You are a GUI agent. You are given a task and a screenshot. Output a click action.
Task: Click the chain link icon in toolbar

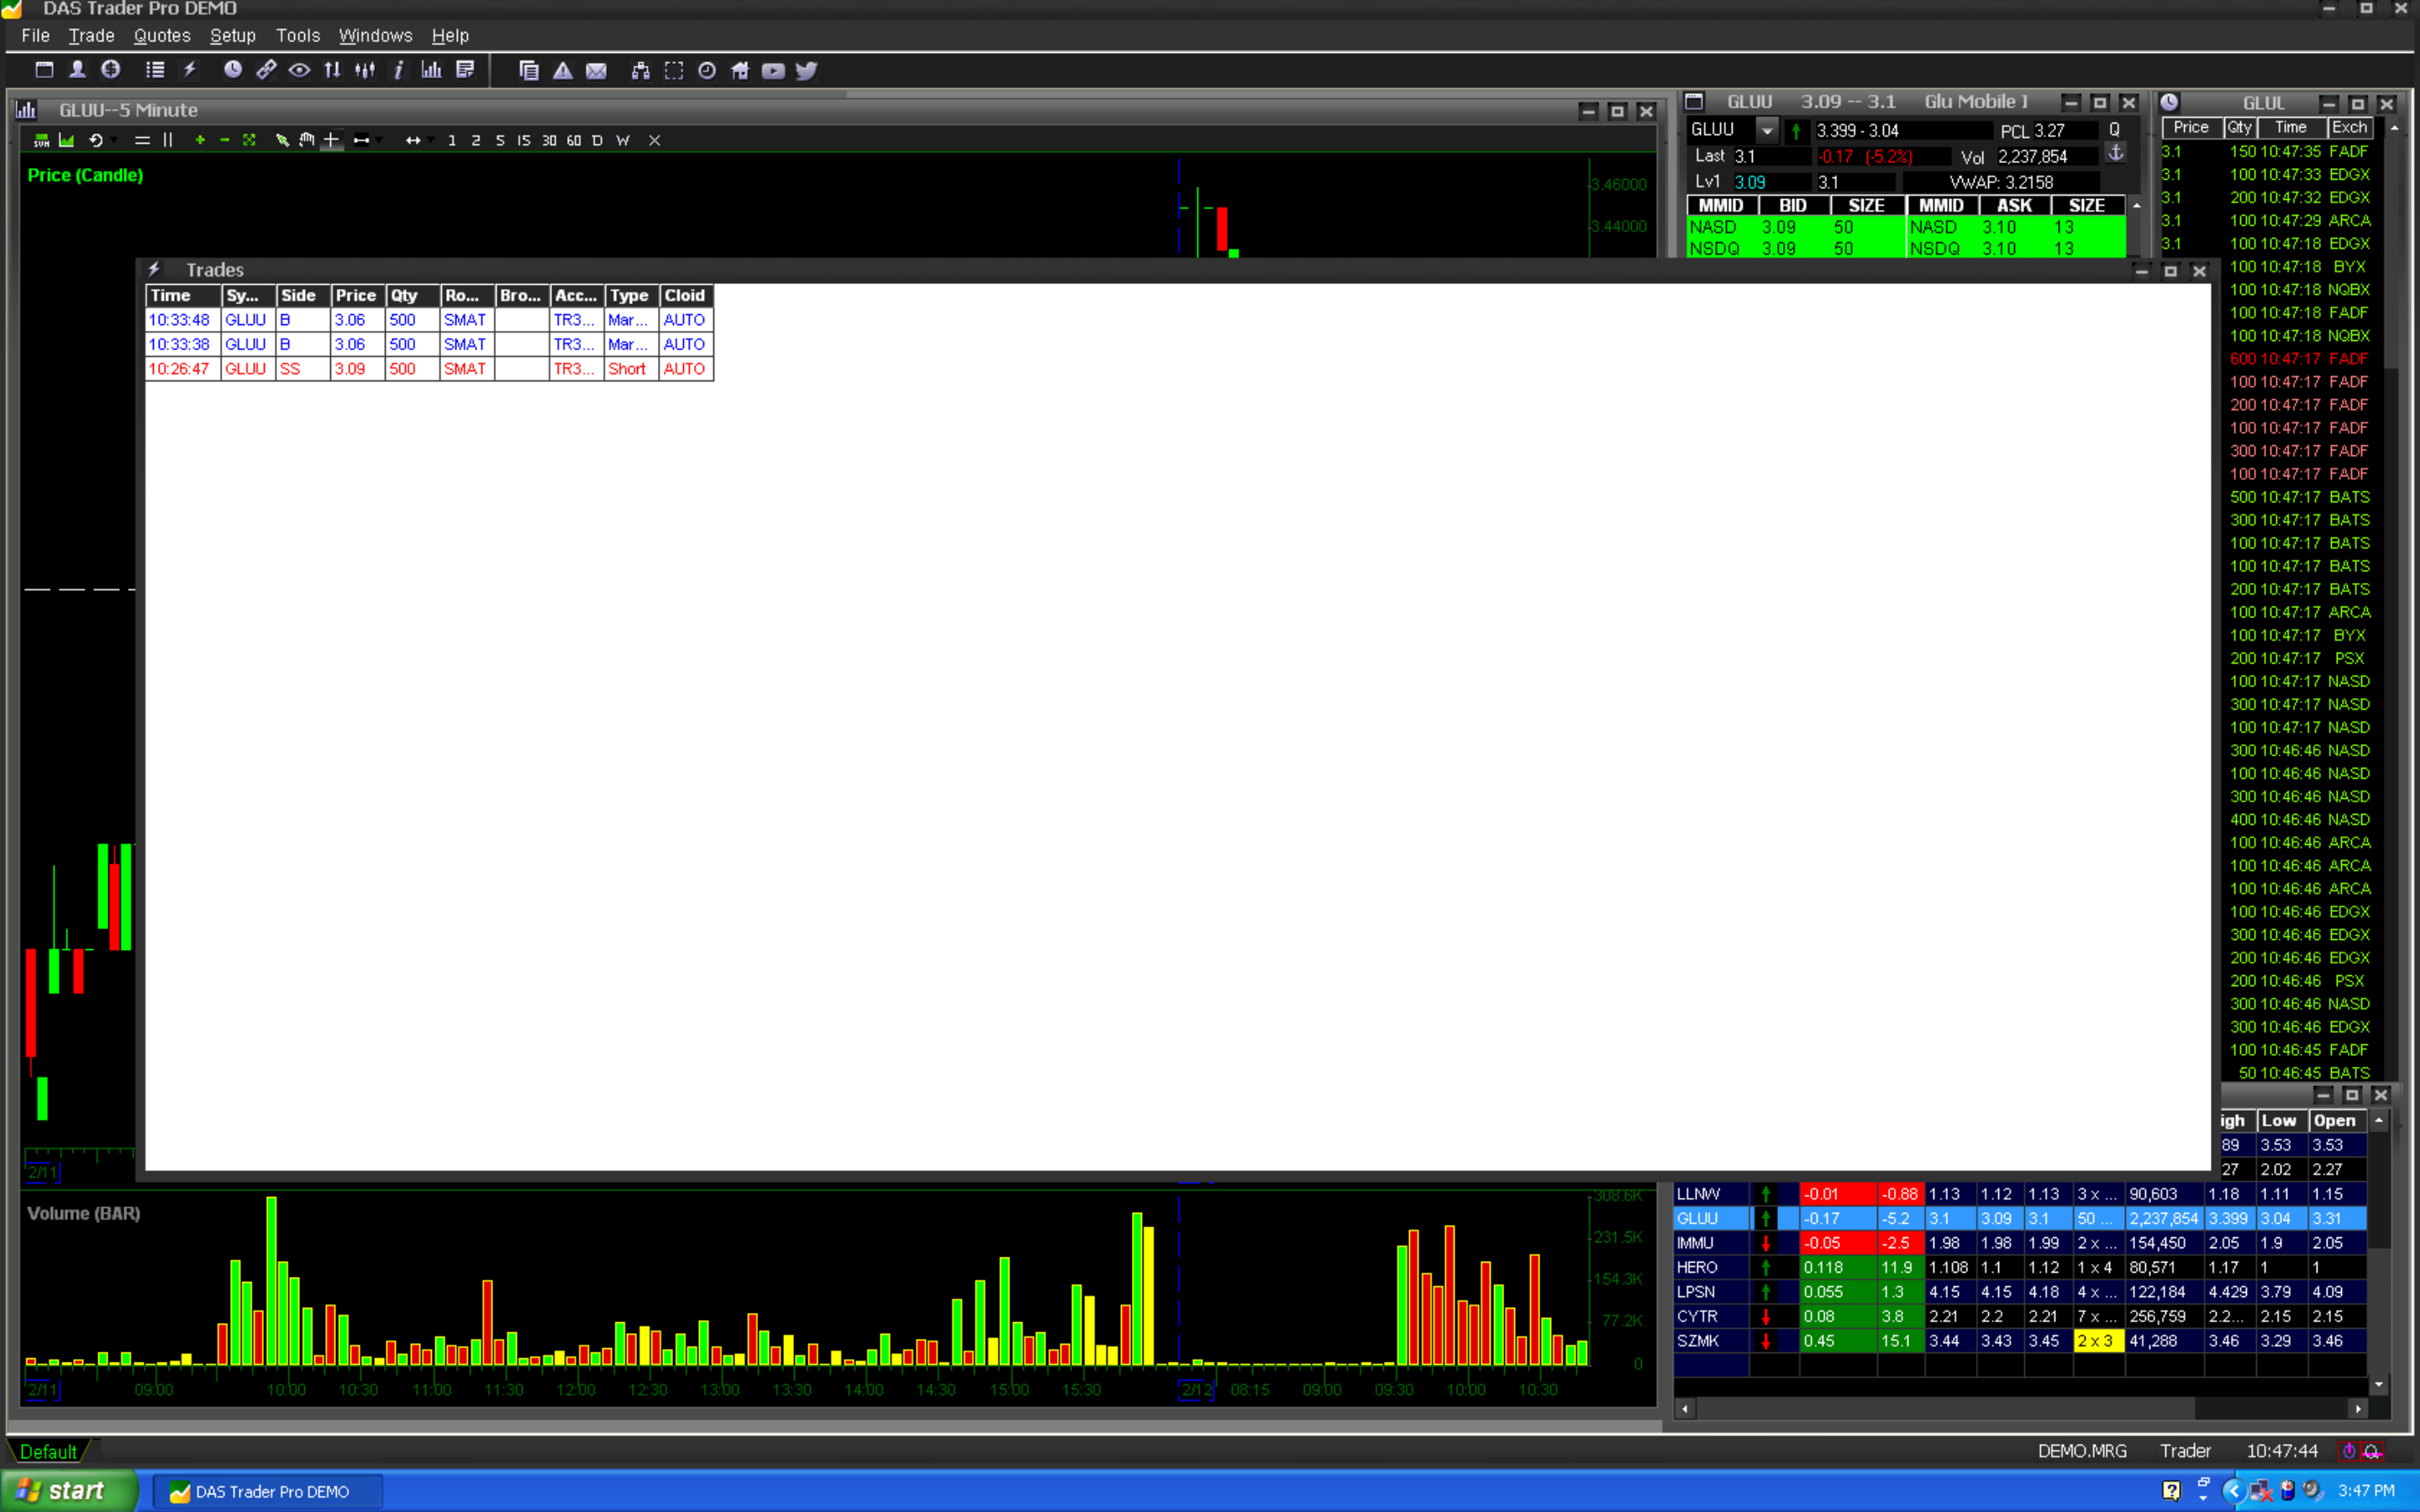pos(265,70)
